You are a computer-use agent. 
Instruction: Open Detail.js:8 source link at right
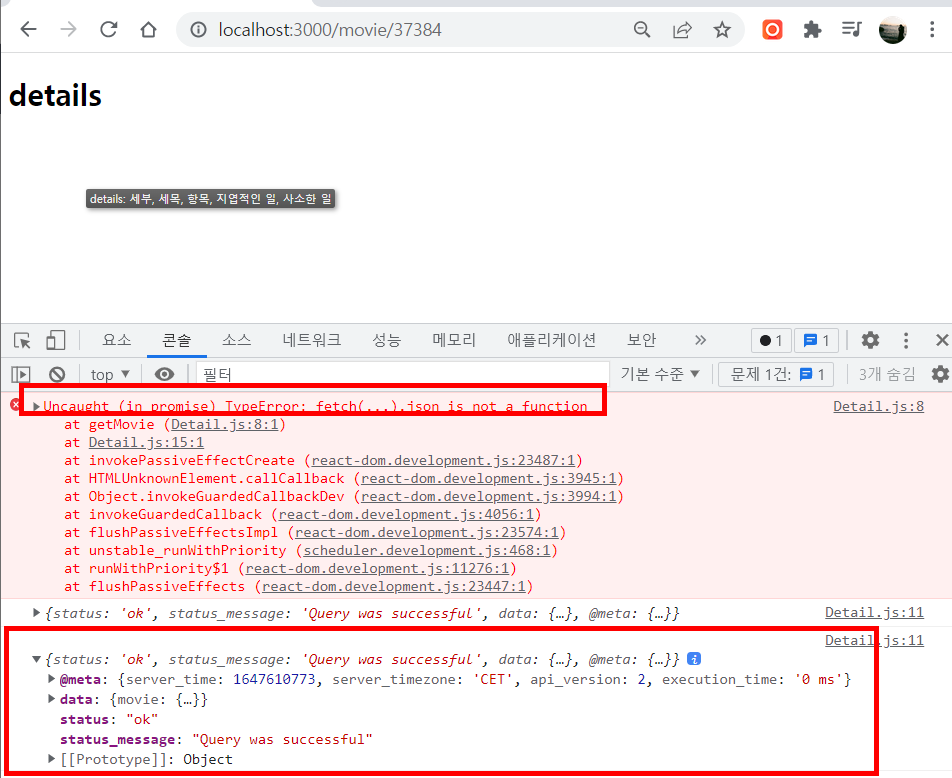click(x=879, y=406)
